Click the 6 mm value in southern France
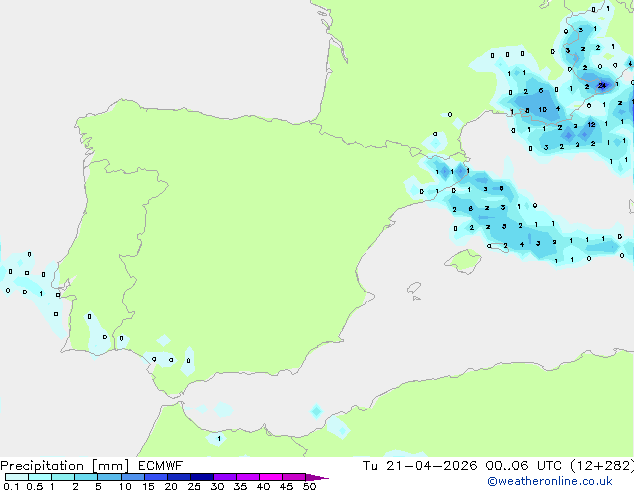The width and height of the screenshot is (634, 490). point(540,91)
